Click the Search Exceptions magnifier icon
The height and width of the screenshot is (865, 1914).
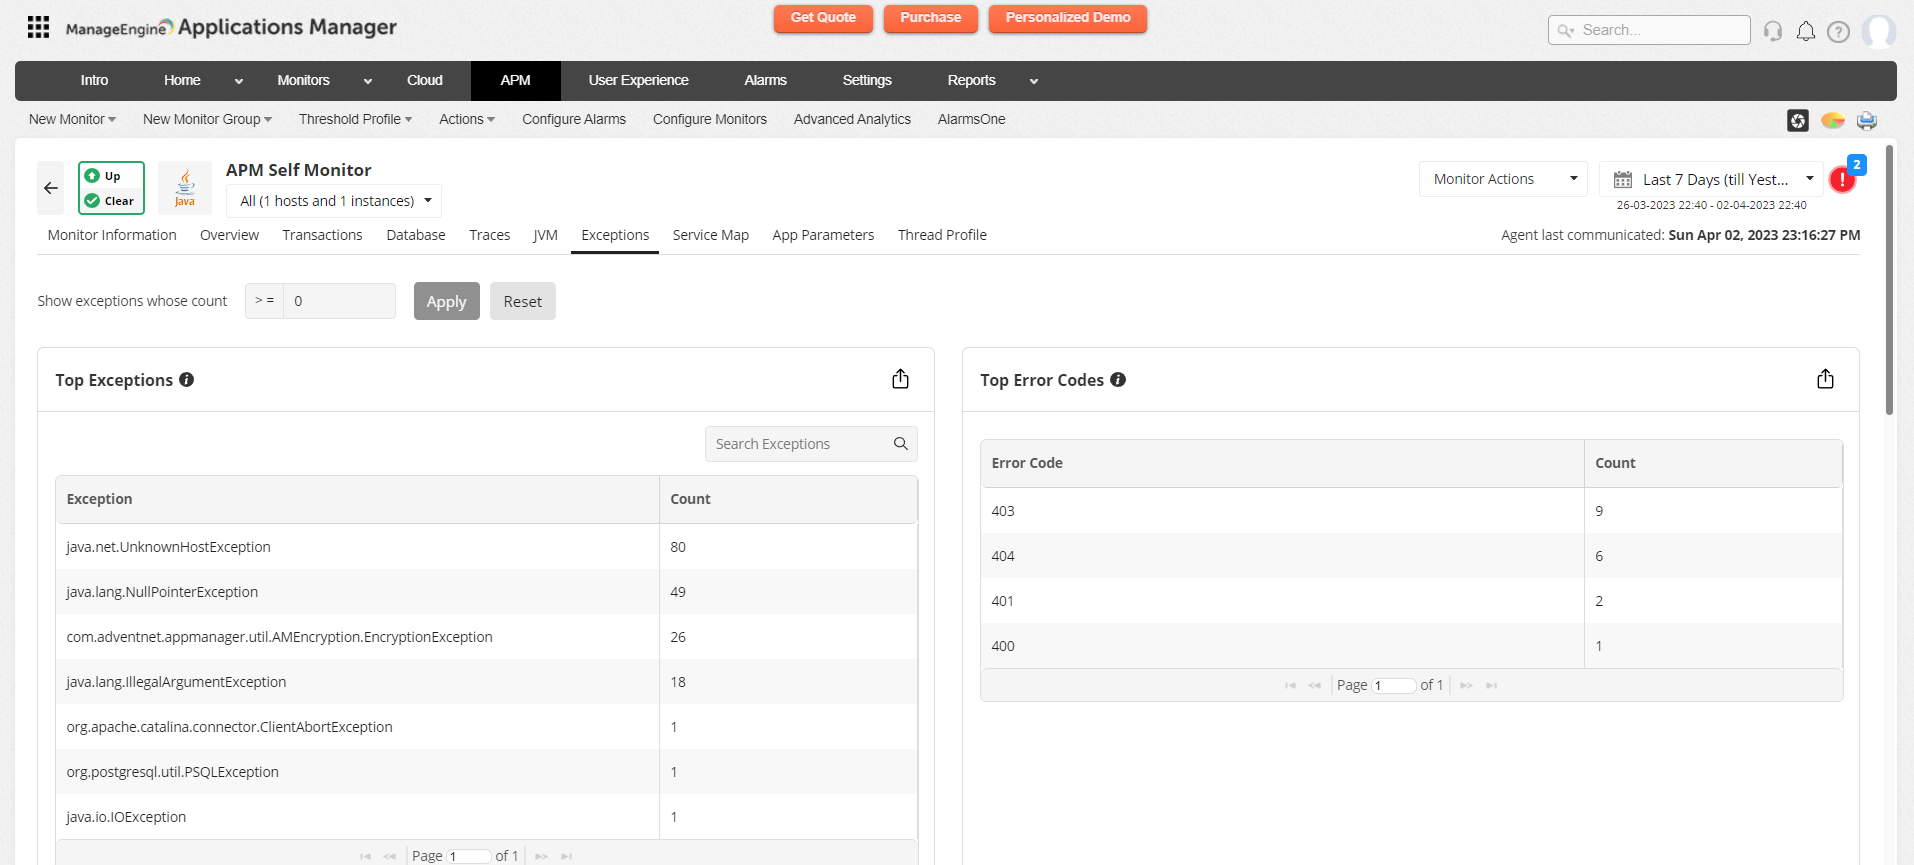(x=900, y=444)
